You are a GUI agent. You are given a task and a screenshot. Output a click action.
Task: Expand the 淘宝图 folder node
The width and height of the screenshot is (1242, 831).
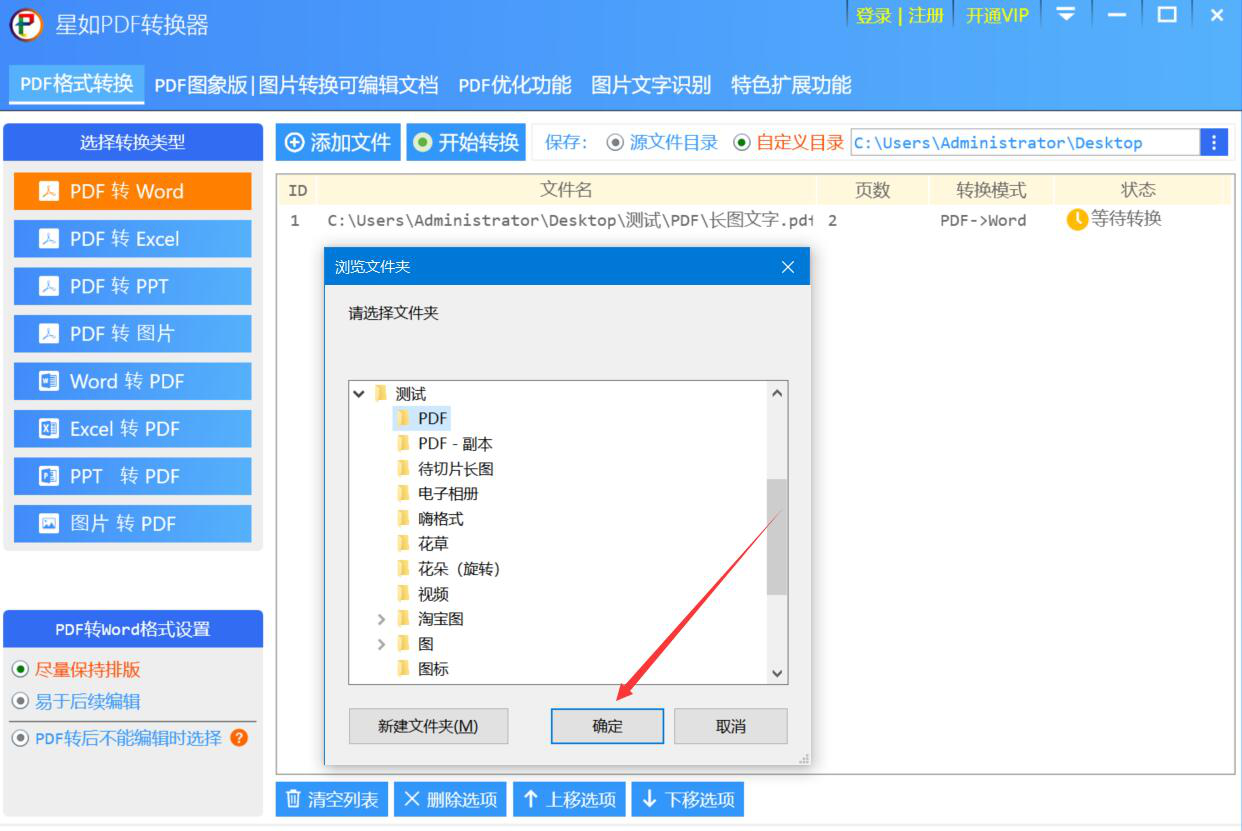coord(381,619)
